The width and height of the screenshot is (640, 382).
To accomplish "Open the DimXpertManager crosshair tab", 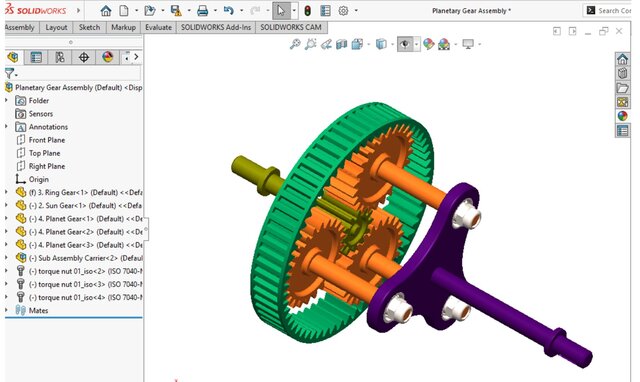I will click(x=84, y=57).
